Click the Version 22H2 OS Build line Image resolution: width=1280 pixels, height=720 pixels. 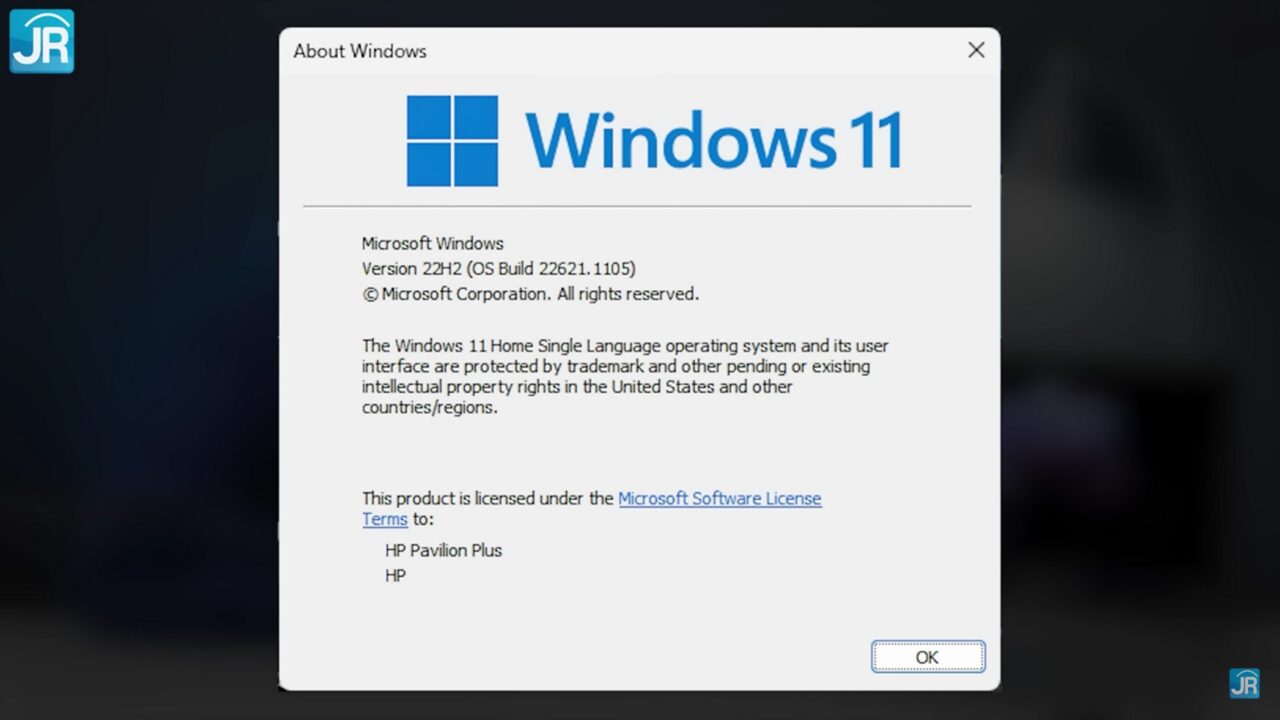pos(498,269)
